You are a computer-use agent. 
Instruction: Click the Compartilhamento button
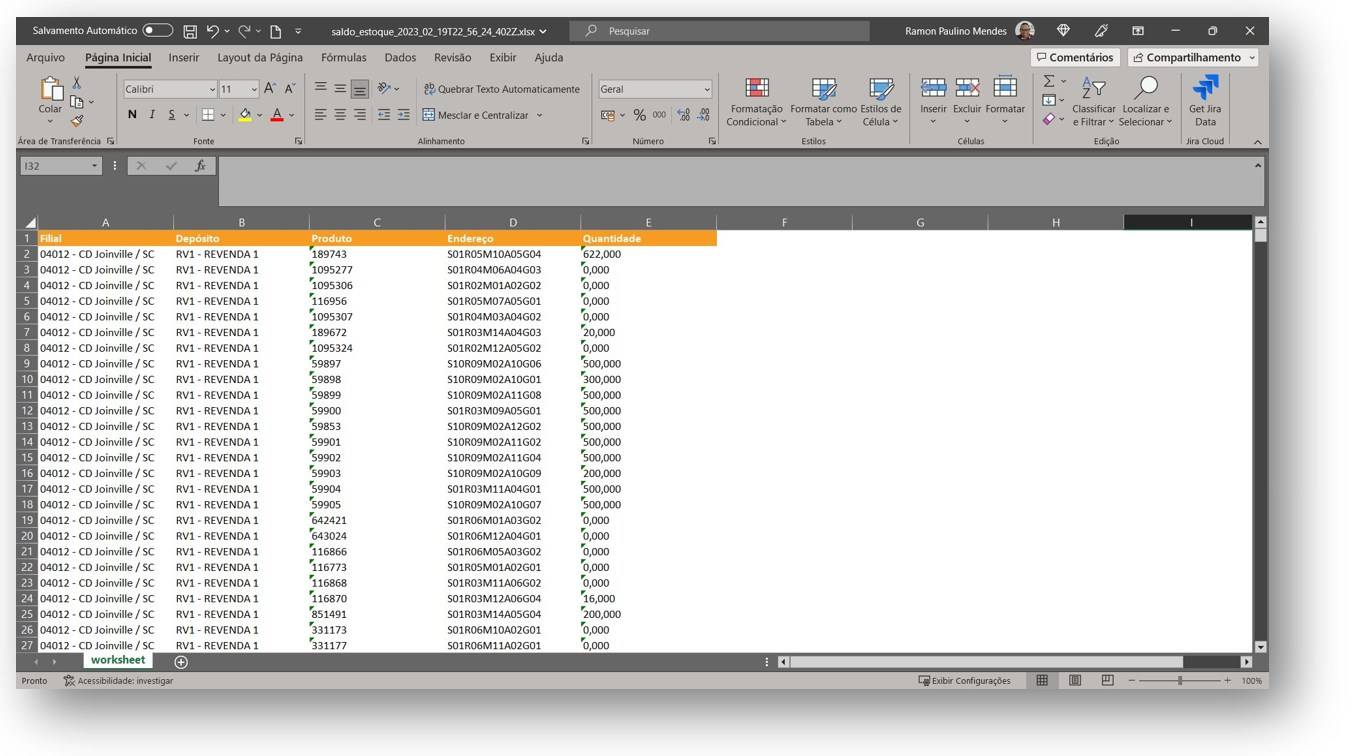click(1192, 58)
